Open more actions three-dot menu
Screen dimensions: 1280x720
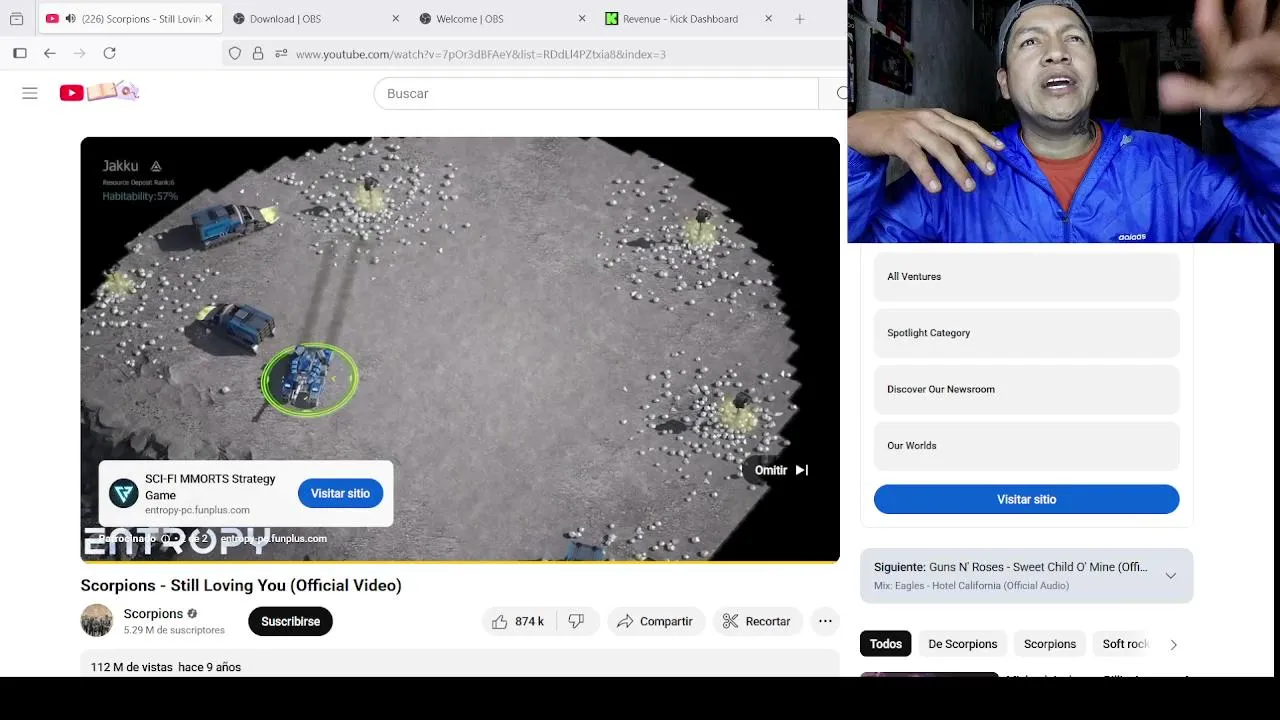pos(825,621)
